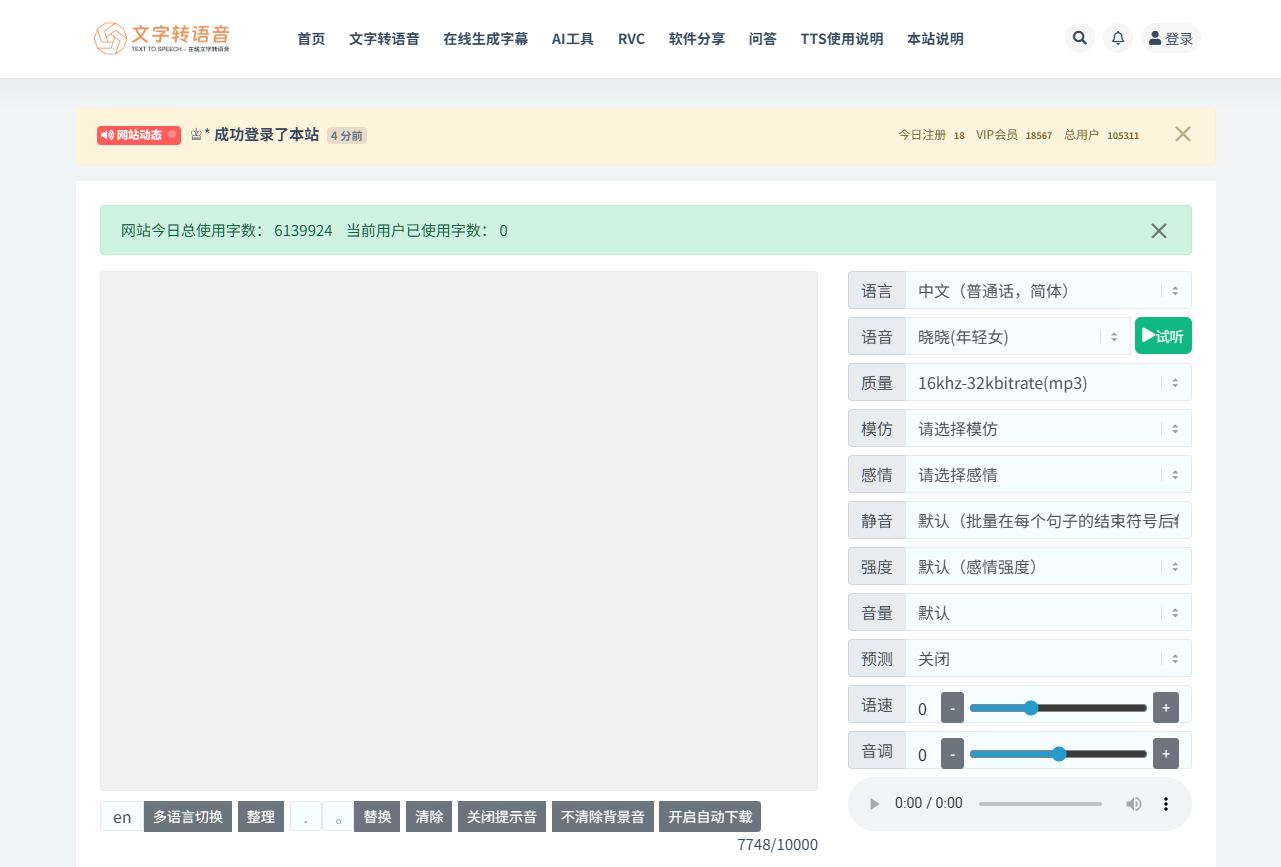The width and height of the screenshot is (1281, 867).
Task: Go to the AI工具 menu item
Action: [572, 39]
